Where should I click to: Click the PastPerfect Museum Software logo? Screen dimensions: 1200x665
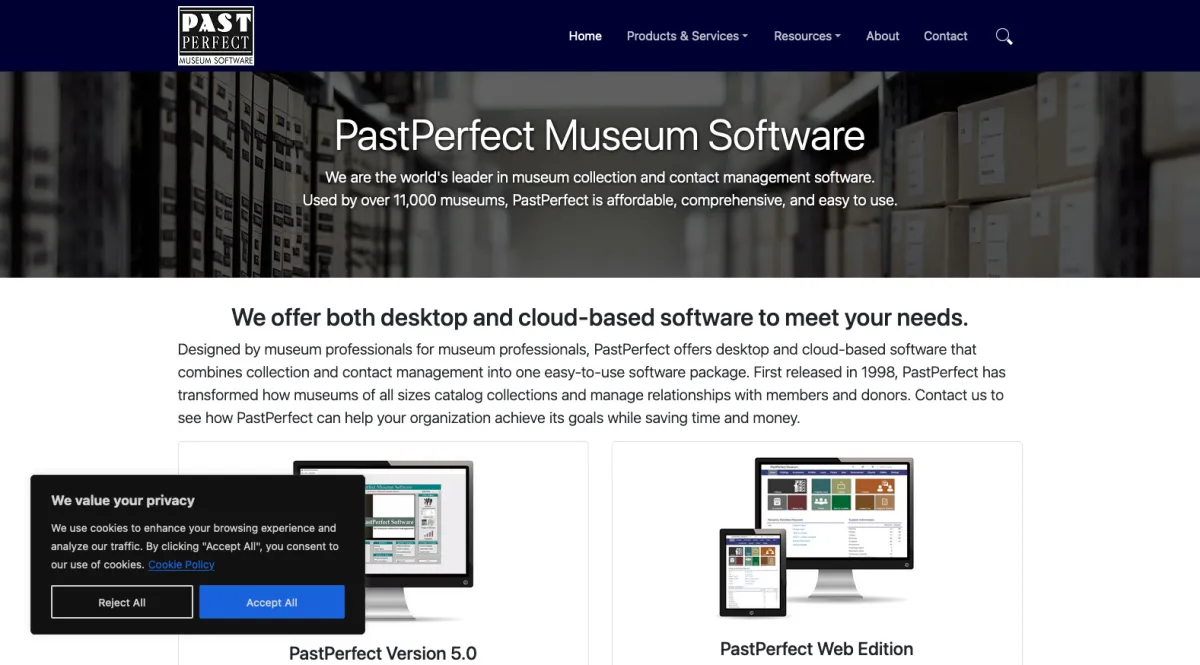[216, 36]
